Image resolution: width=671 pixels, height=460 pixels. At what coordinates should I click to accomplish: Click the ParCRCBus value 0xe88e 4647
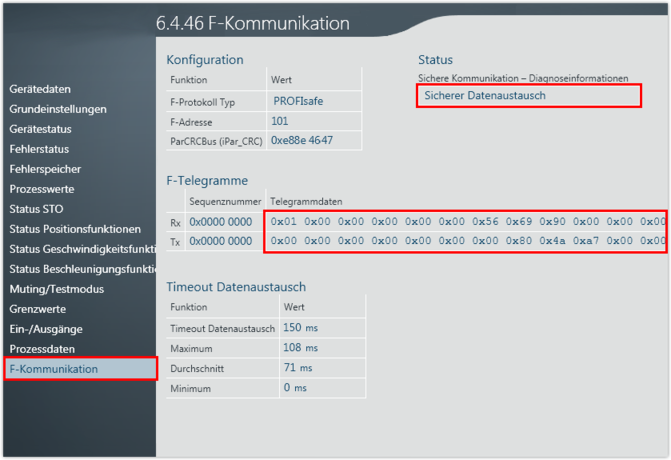pyautogui.click(x=301, y=141)
